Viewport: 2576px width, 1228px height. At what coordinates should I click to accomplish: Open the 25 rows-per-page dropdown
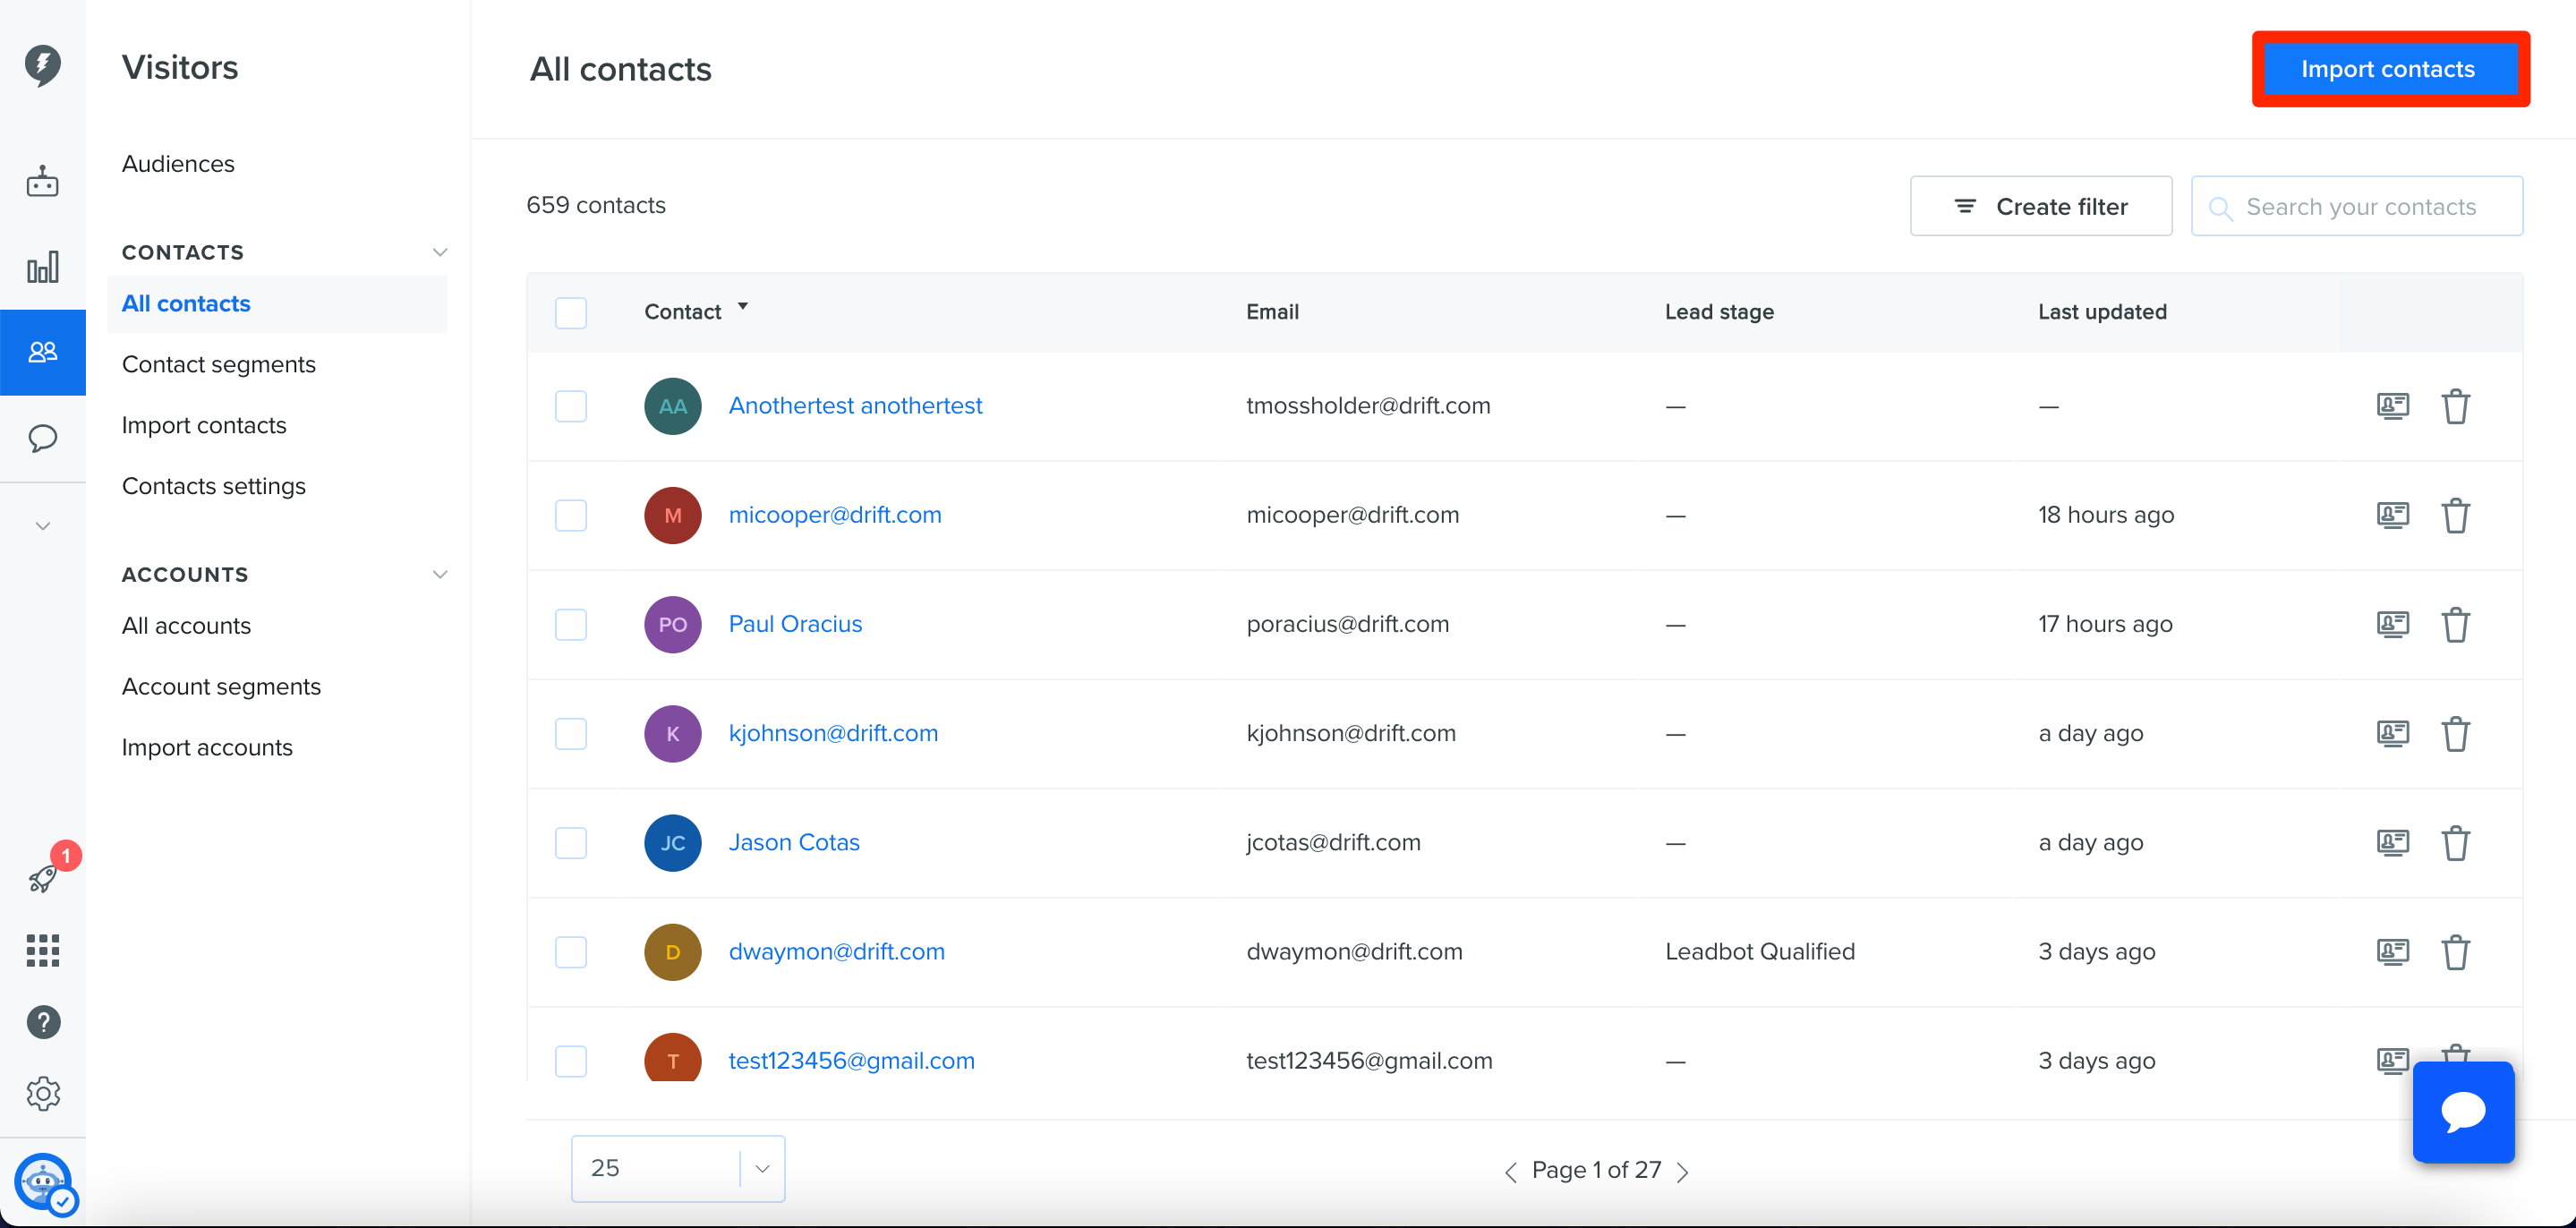point(678,1168)
